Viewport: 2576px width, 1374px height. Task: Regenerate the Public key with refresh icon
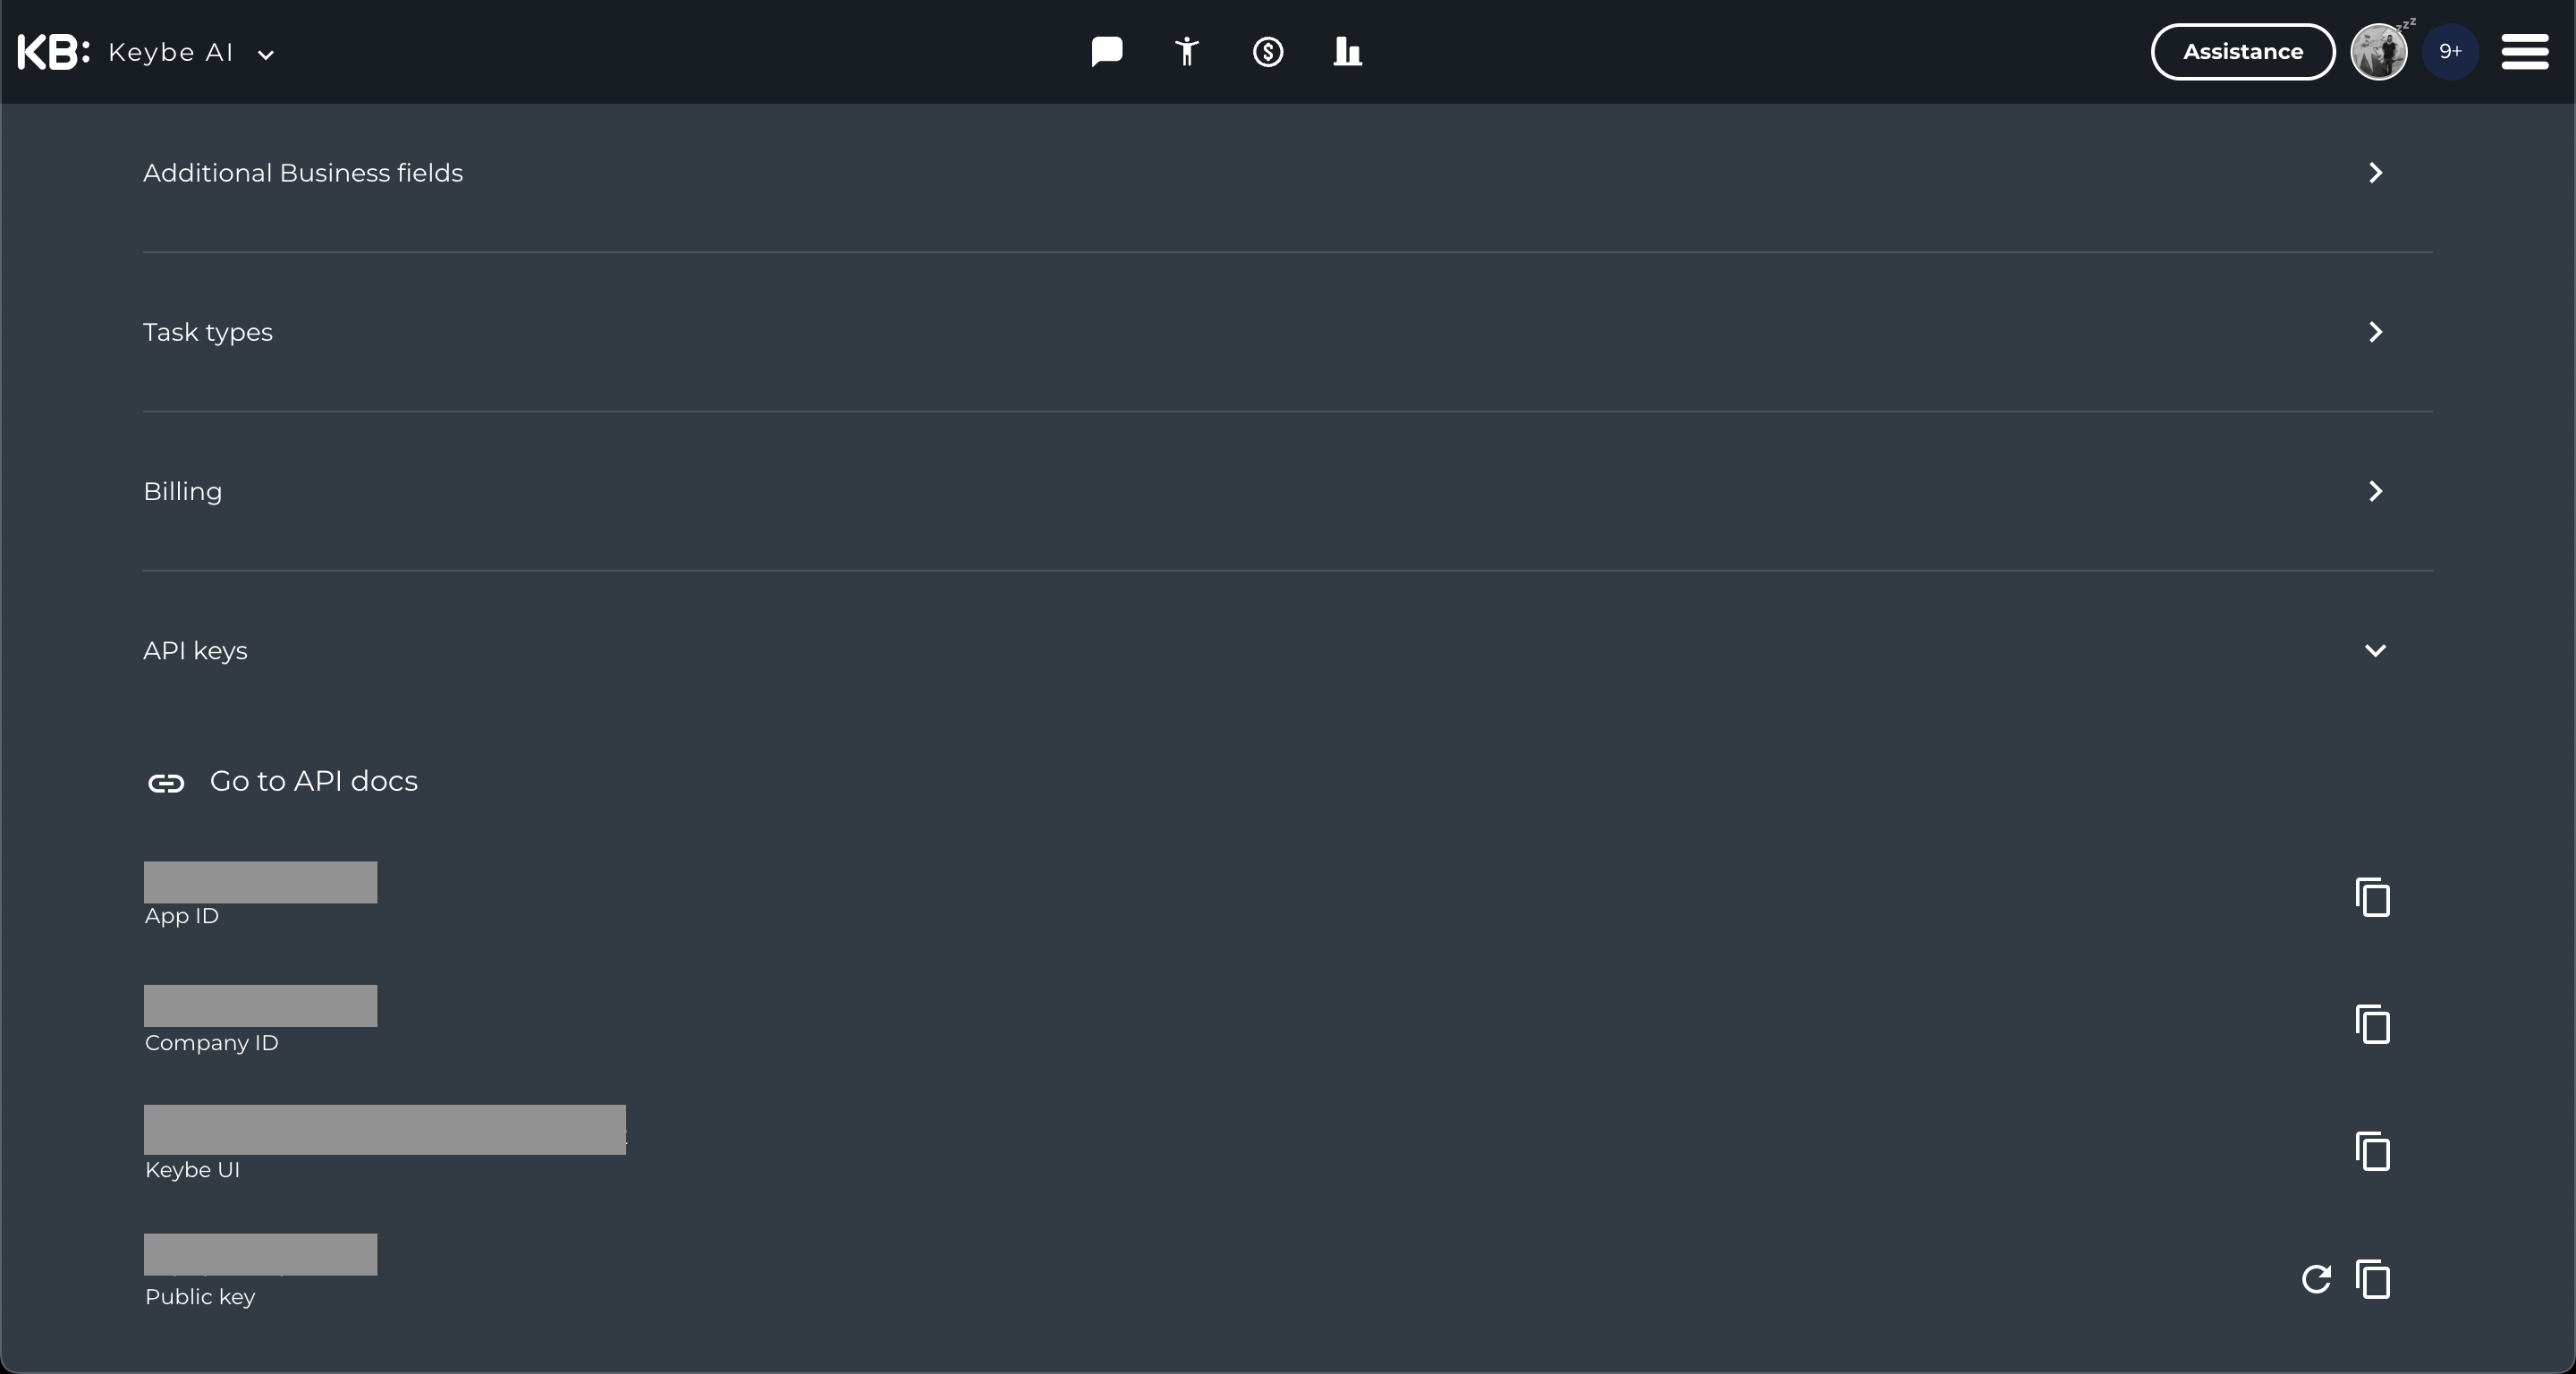pos(2316,1279)
